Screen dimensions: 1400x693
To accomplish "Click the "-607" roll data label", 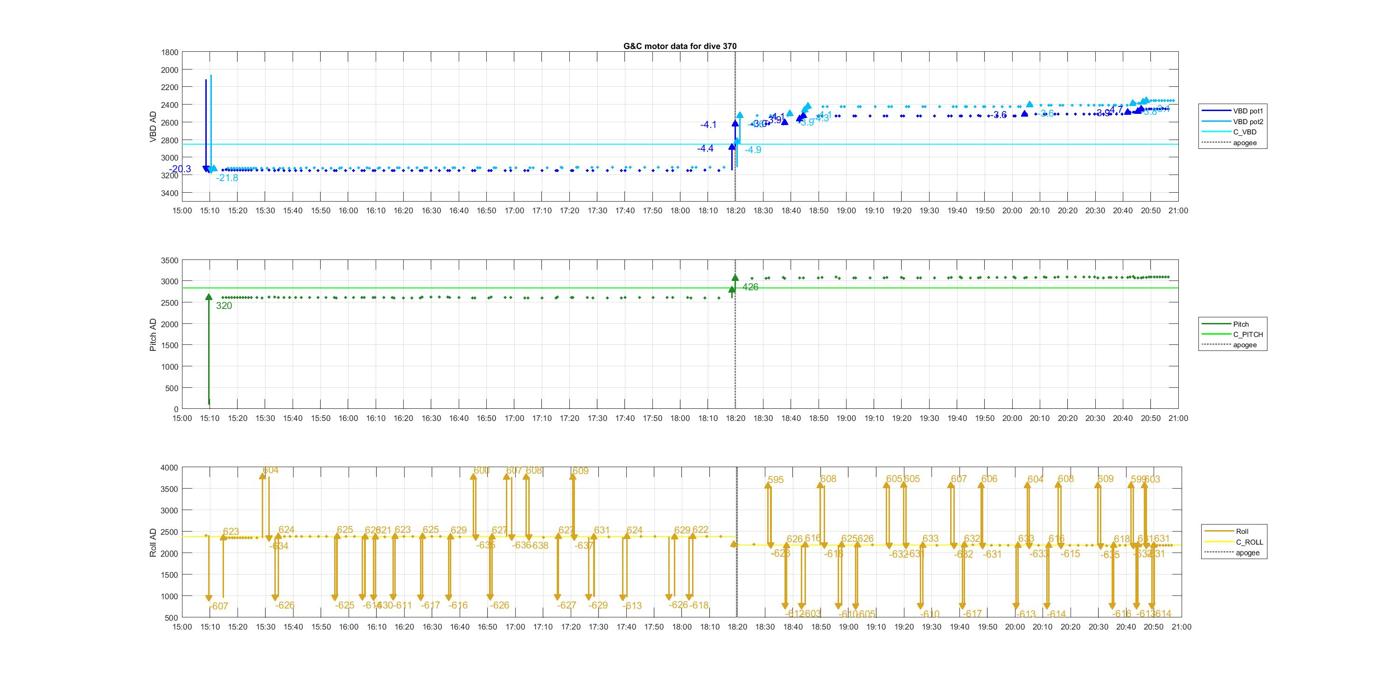I will [218, 606].
